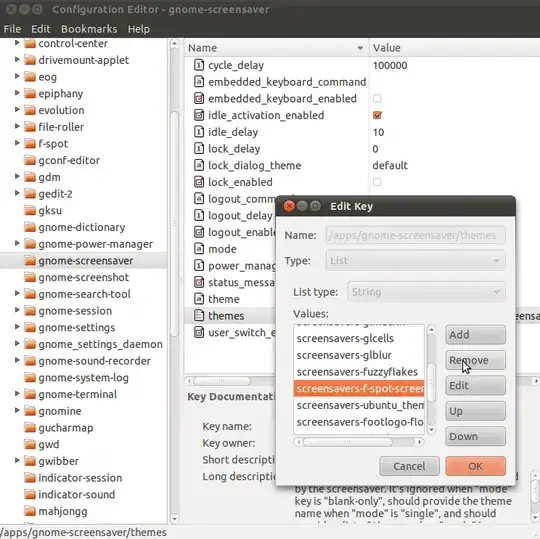Viewport: 540px width, 539px height.
Task: Click the gnome-system-log folder icon
Action: [30, 377]
